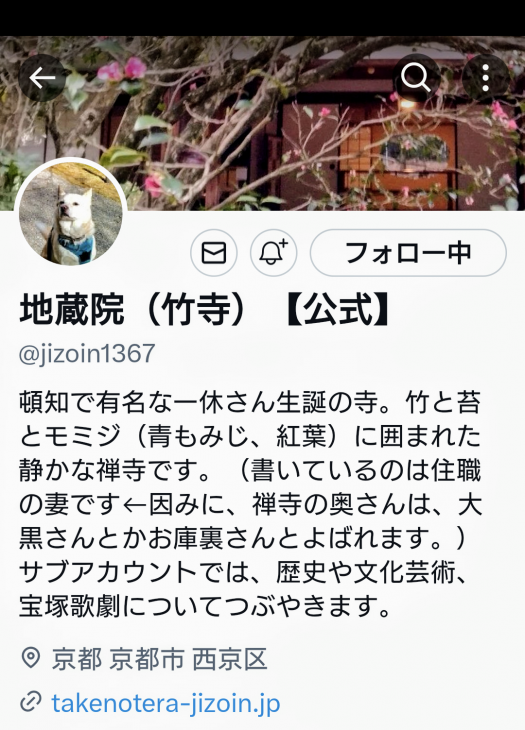Screen dimensions: 525x730
Task: Tap the black status bar at the top
Action: pos(262,18)
